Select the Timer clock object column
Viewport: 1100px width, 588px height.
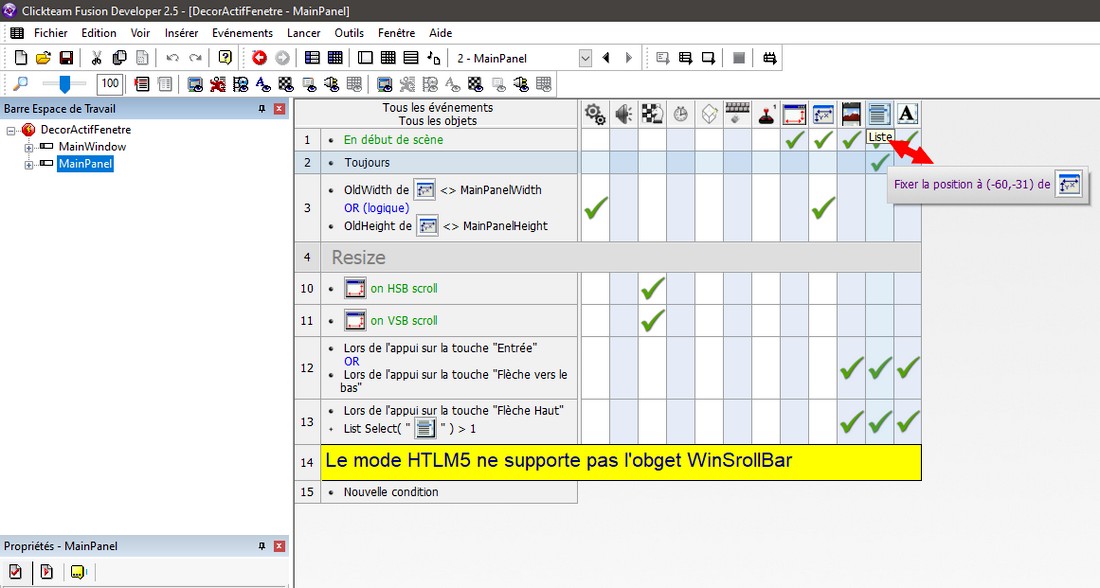point(680,114)
